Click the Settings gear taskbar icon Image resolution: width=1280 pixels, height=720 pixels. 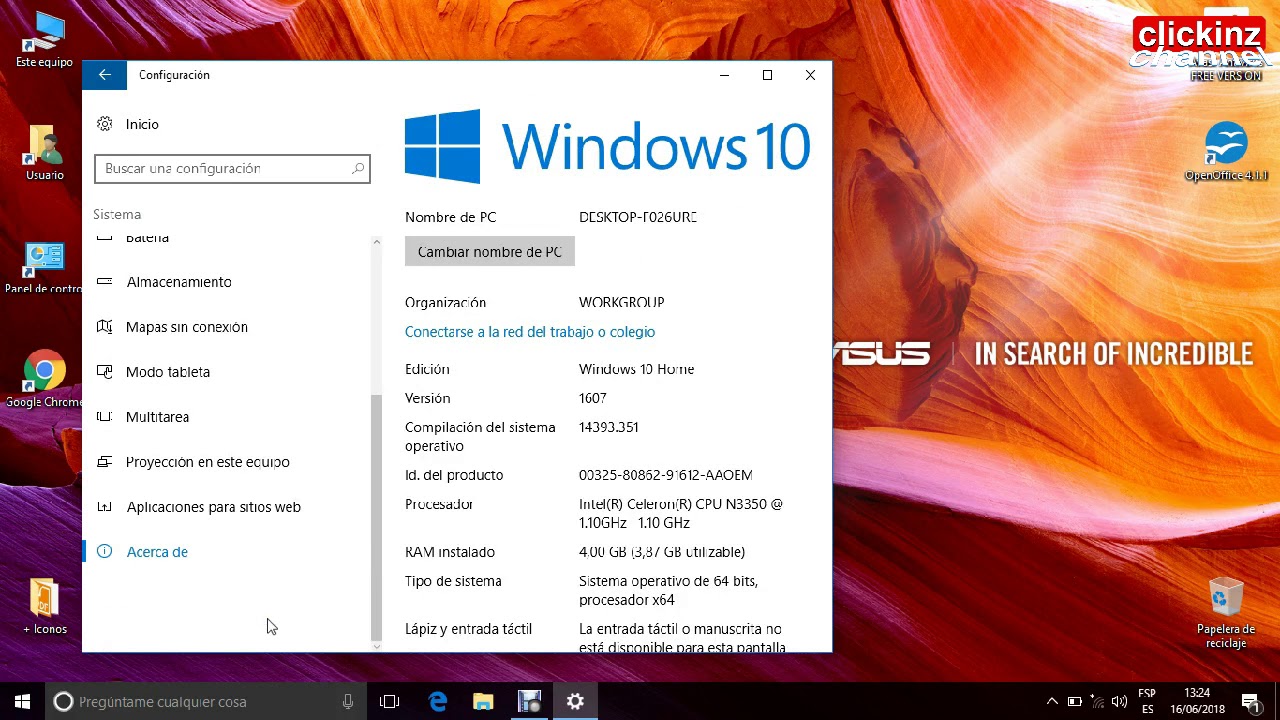point(575,702)
